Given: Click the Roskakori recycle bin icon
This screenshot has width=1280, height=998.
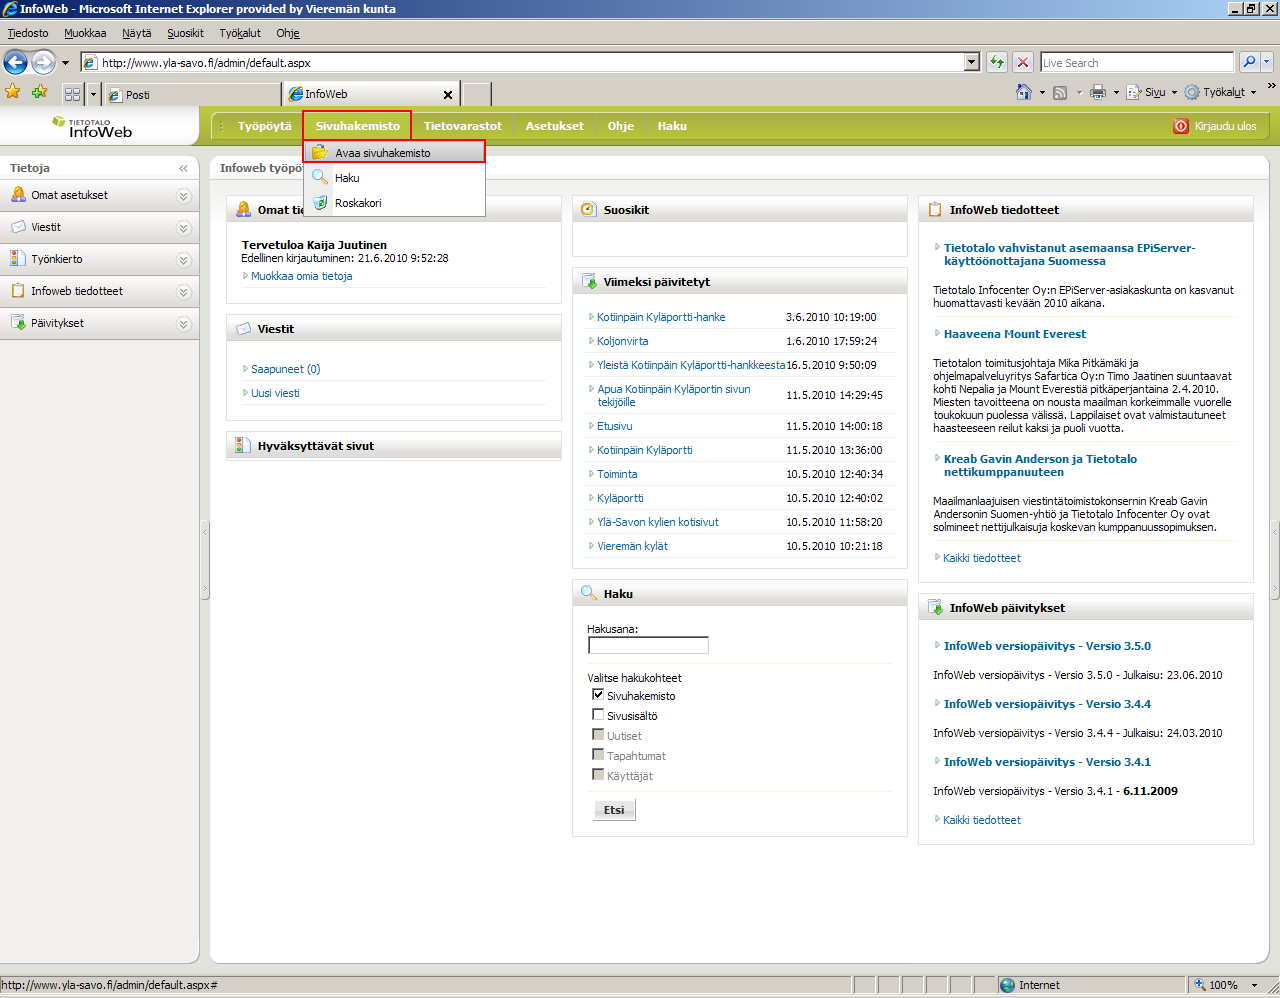Looking at the screenshot, I should tap(320, 202).
